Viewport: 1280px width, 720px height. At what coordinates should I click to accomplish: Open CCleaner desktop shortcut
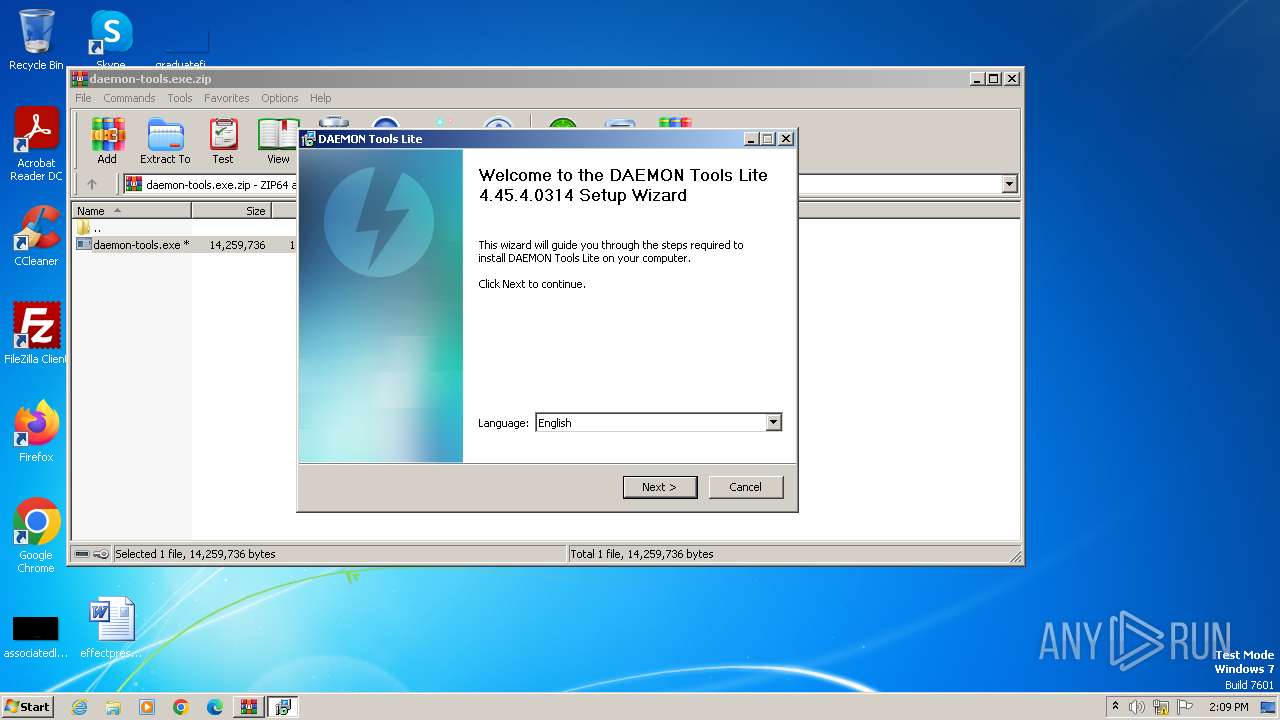point(36,236)
